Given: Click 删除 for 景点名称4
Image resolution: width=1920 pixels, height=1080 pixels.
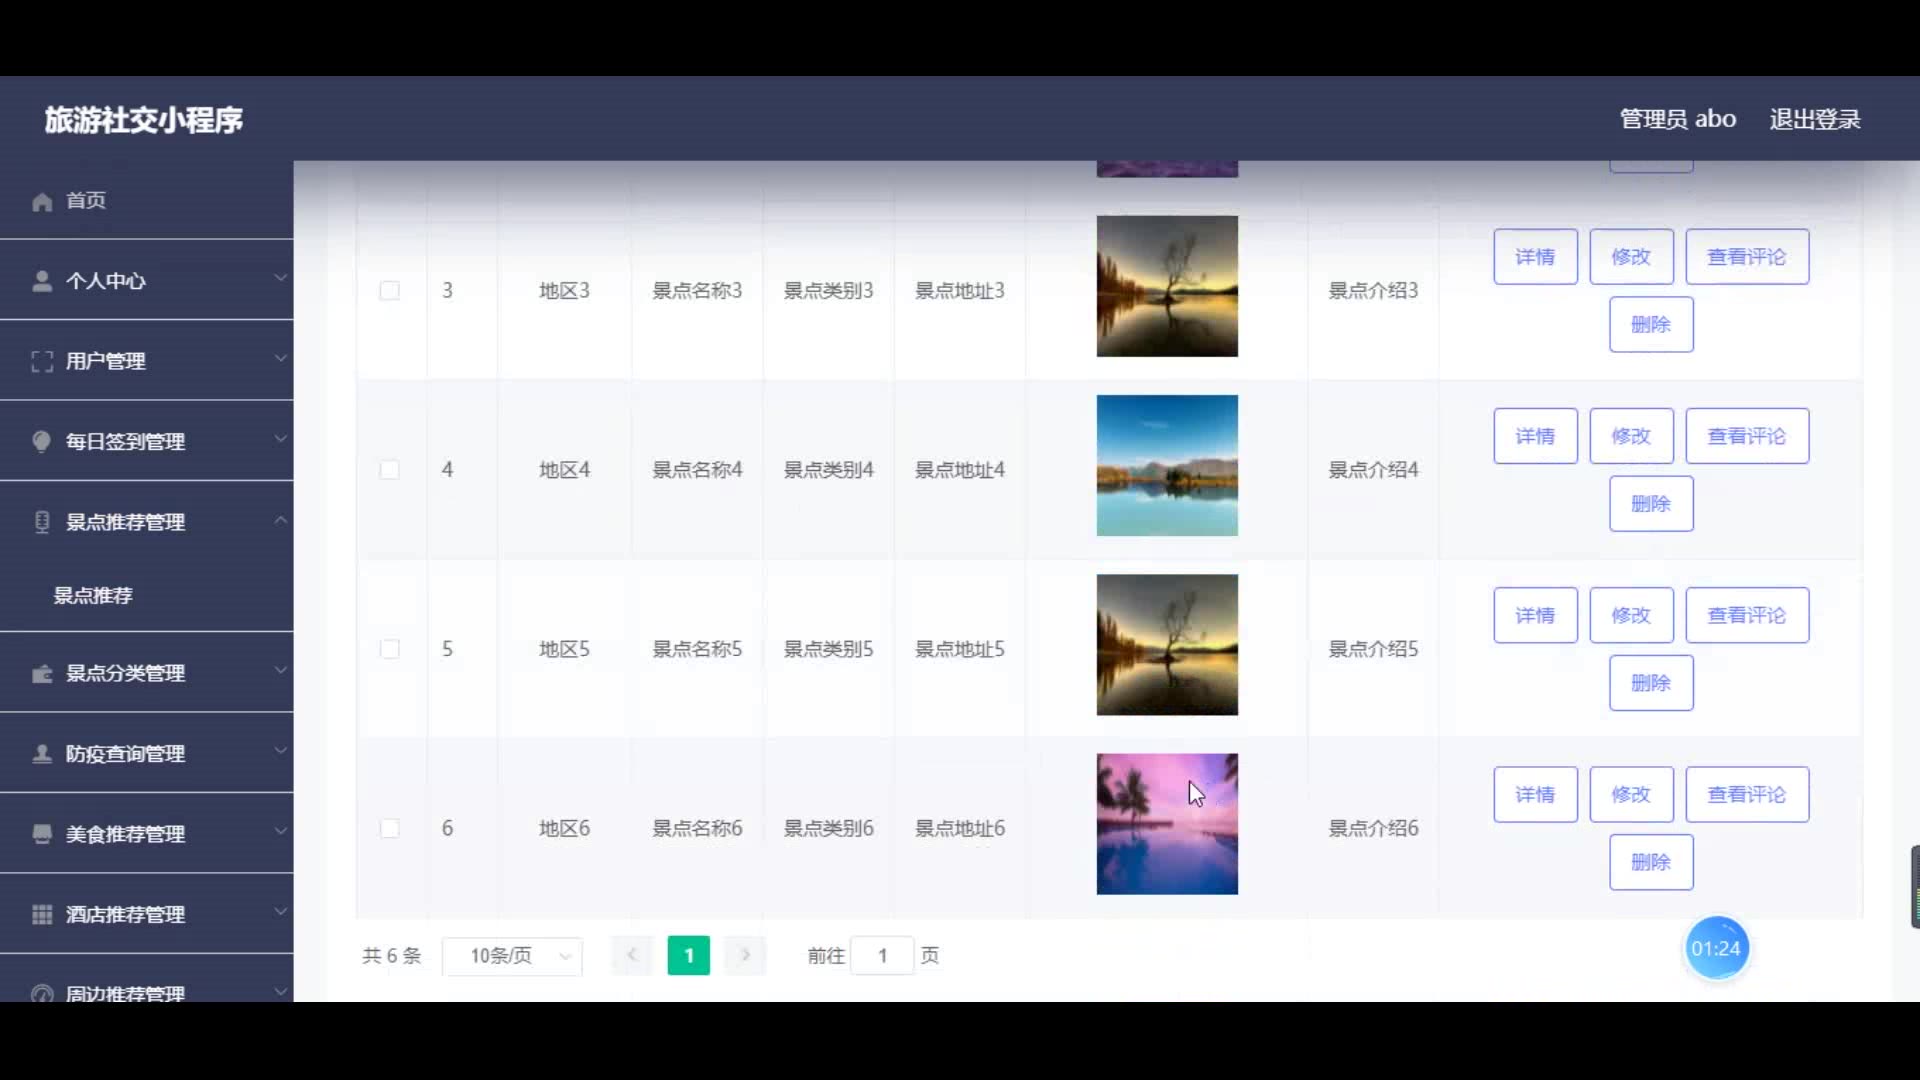Looking at the screenshot, I should (x=1651, y=503).
